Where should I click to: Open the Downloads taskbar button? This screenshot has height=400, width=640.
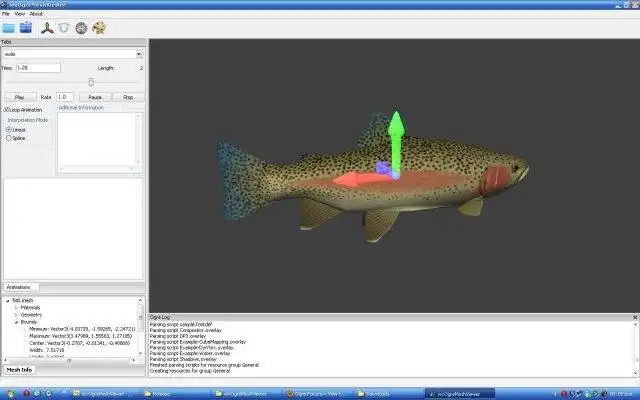pyautogui.click(x=388, y=394)
